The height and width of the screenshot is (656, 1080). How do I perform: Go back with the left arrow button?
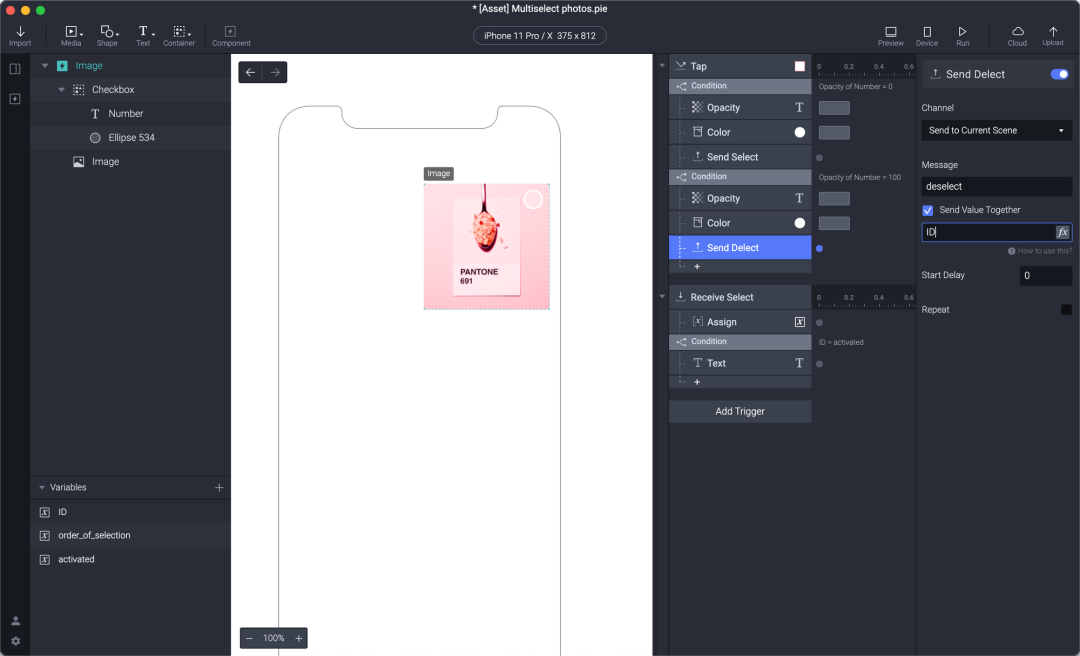point(250,72)
